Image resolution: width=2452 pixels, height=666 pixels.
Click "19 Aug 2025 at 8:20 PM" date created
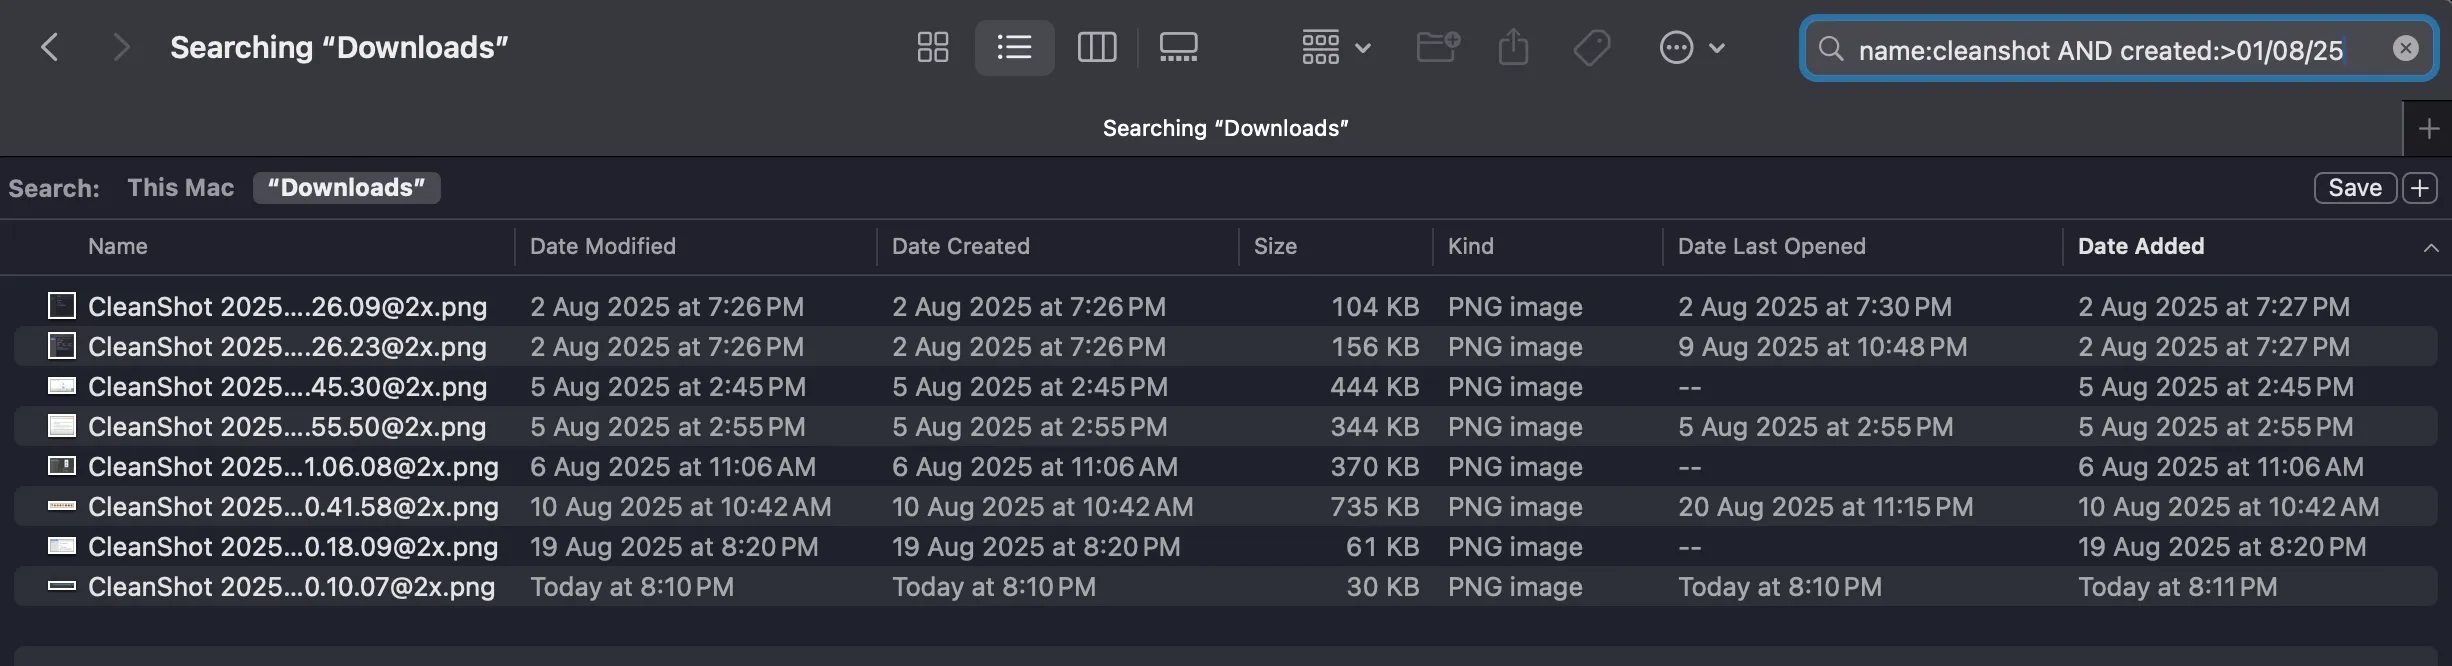point(1035,547)
